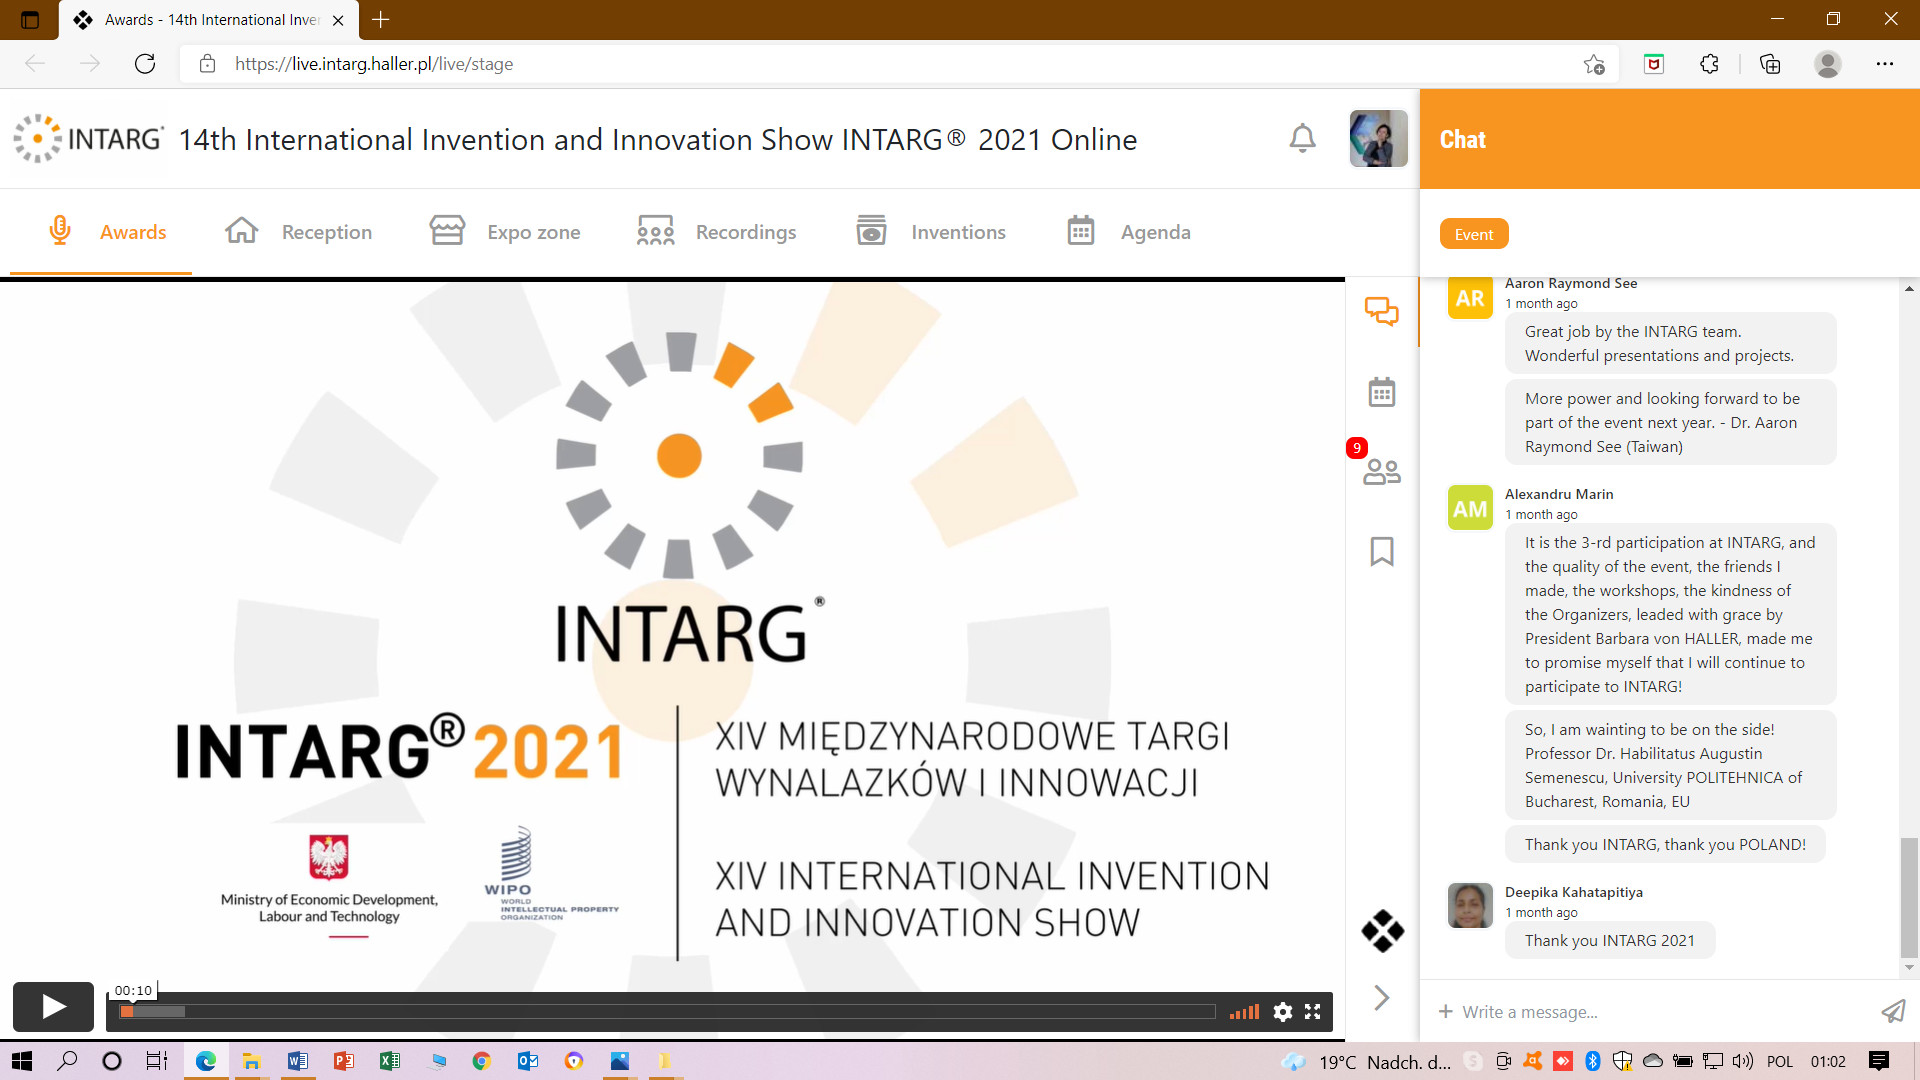Click the Write a message field

(1660, 1012)
